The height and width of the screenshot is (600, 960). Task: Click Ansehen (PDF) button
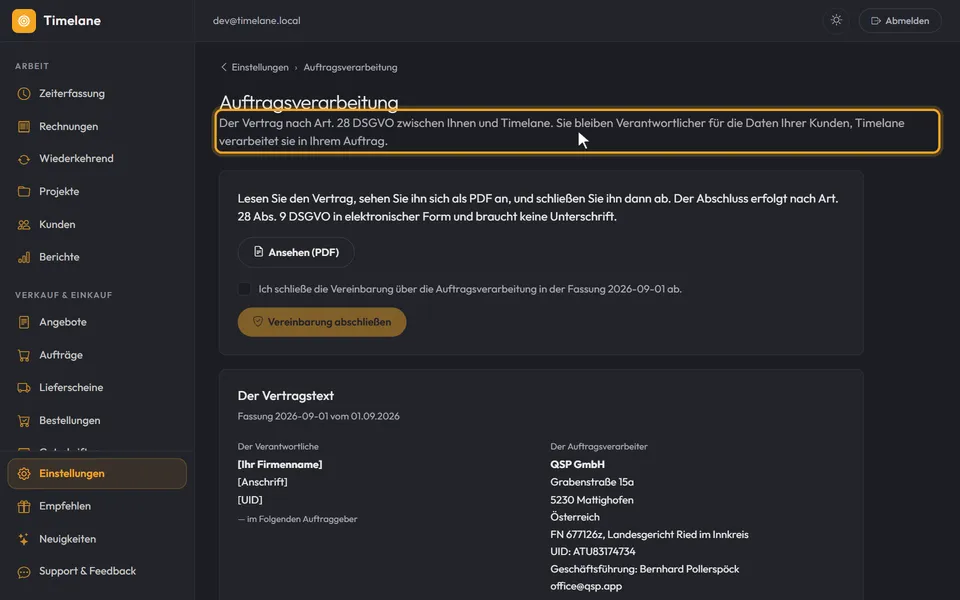click(296, 252)
